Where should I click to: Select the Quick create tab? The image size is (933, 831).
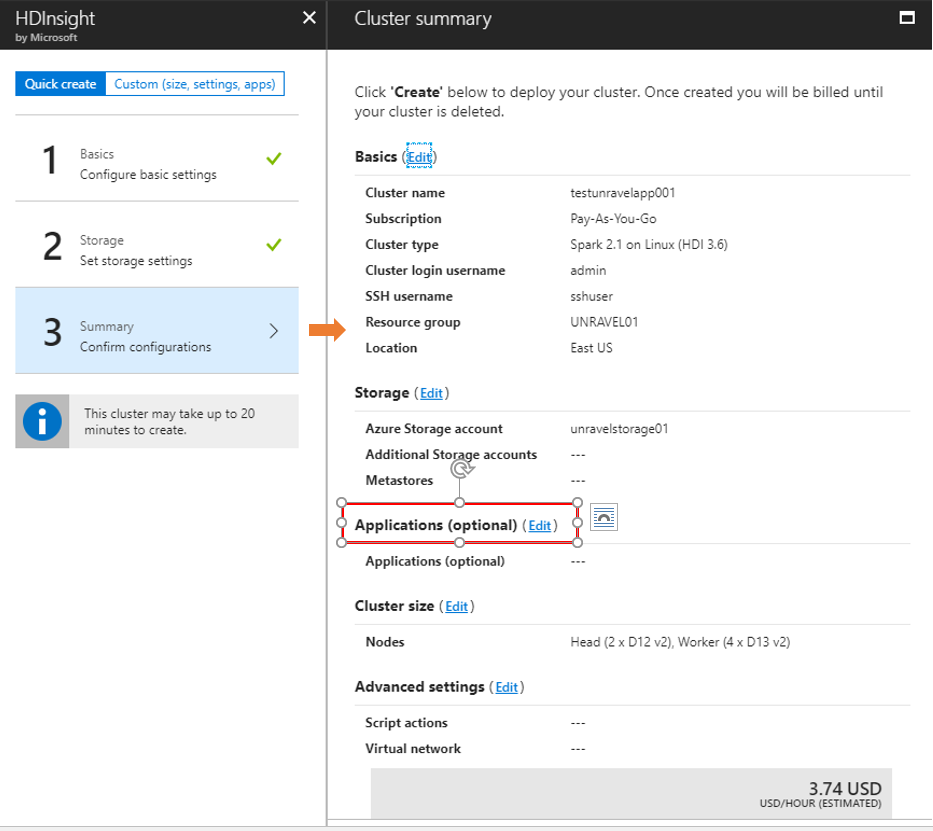click(x=61, y=84)
